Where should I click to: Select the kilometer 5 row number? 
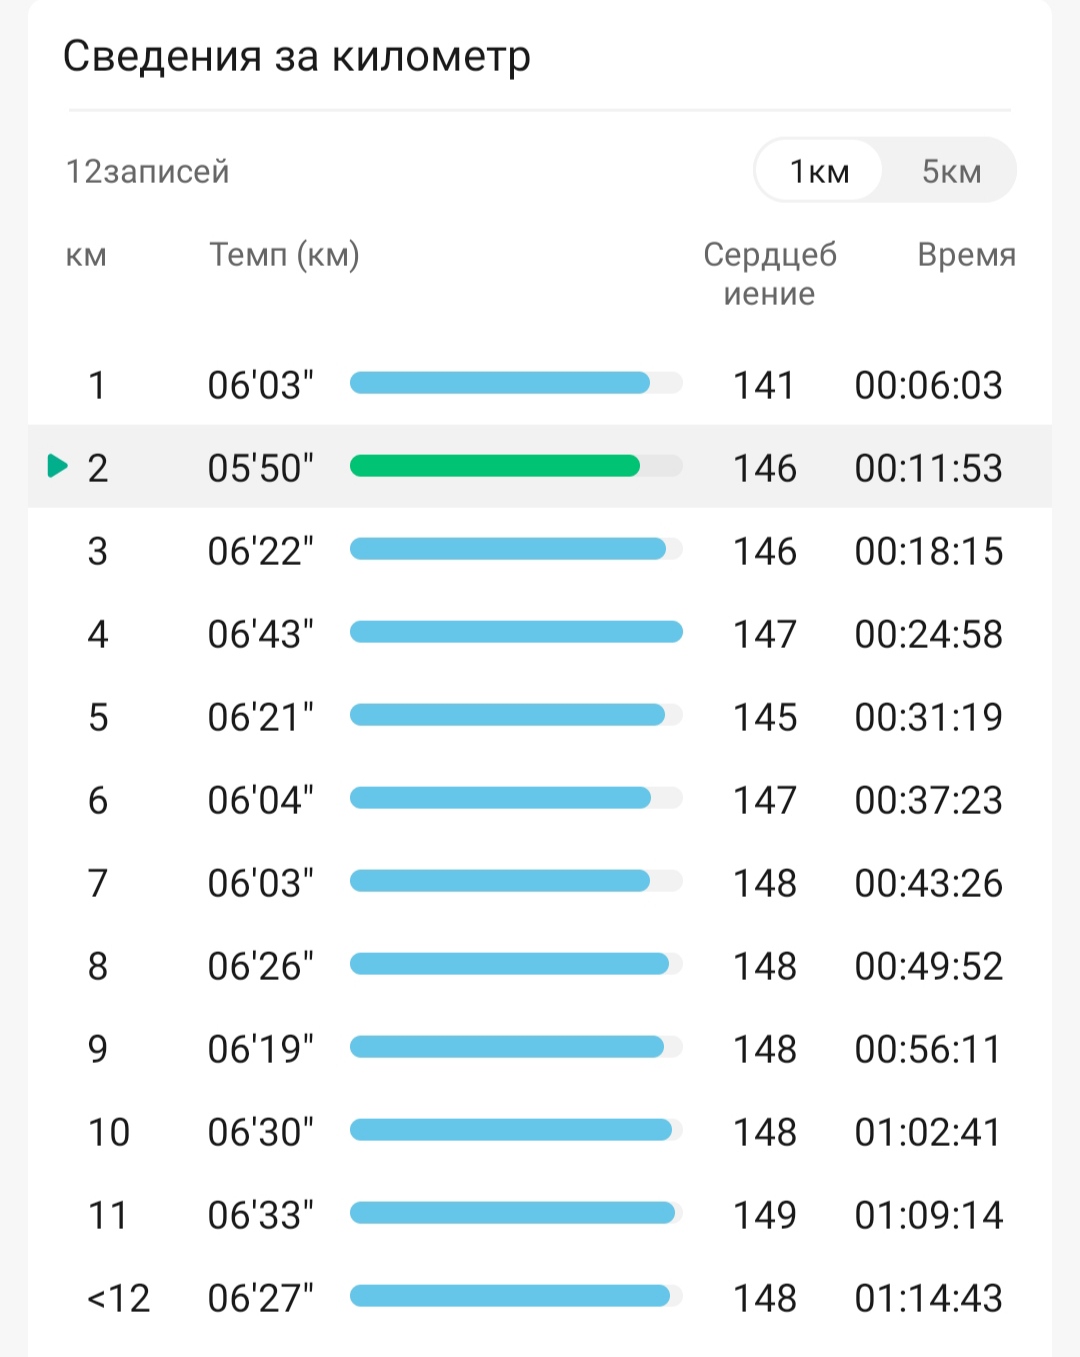pos(98,717)
